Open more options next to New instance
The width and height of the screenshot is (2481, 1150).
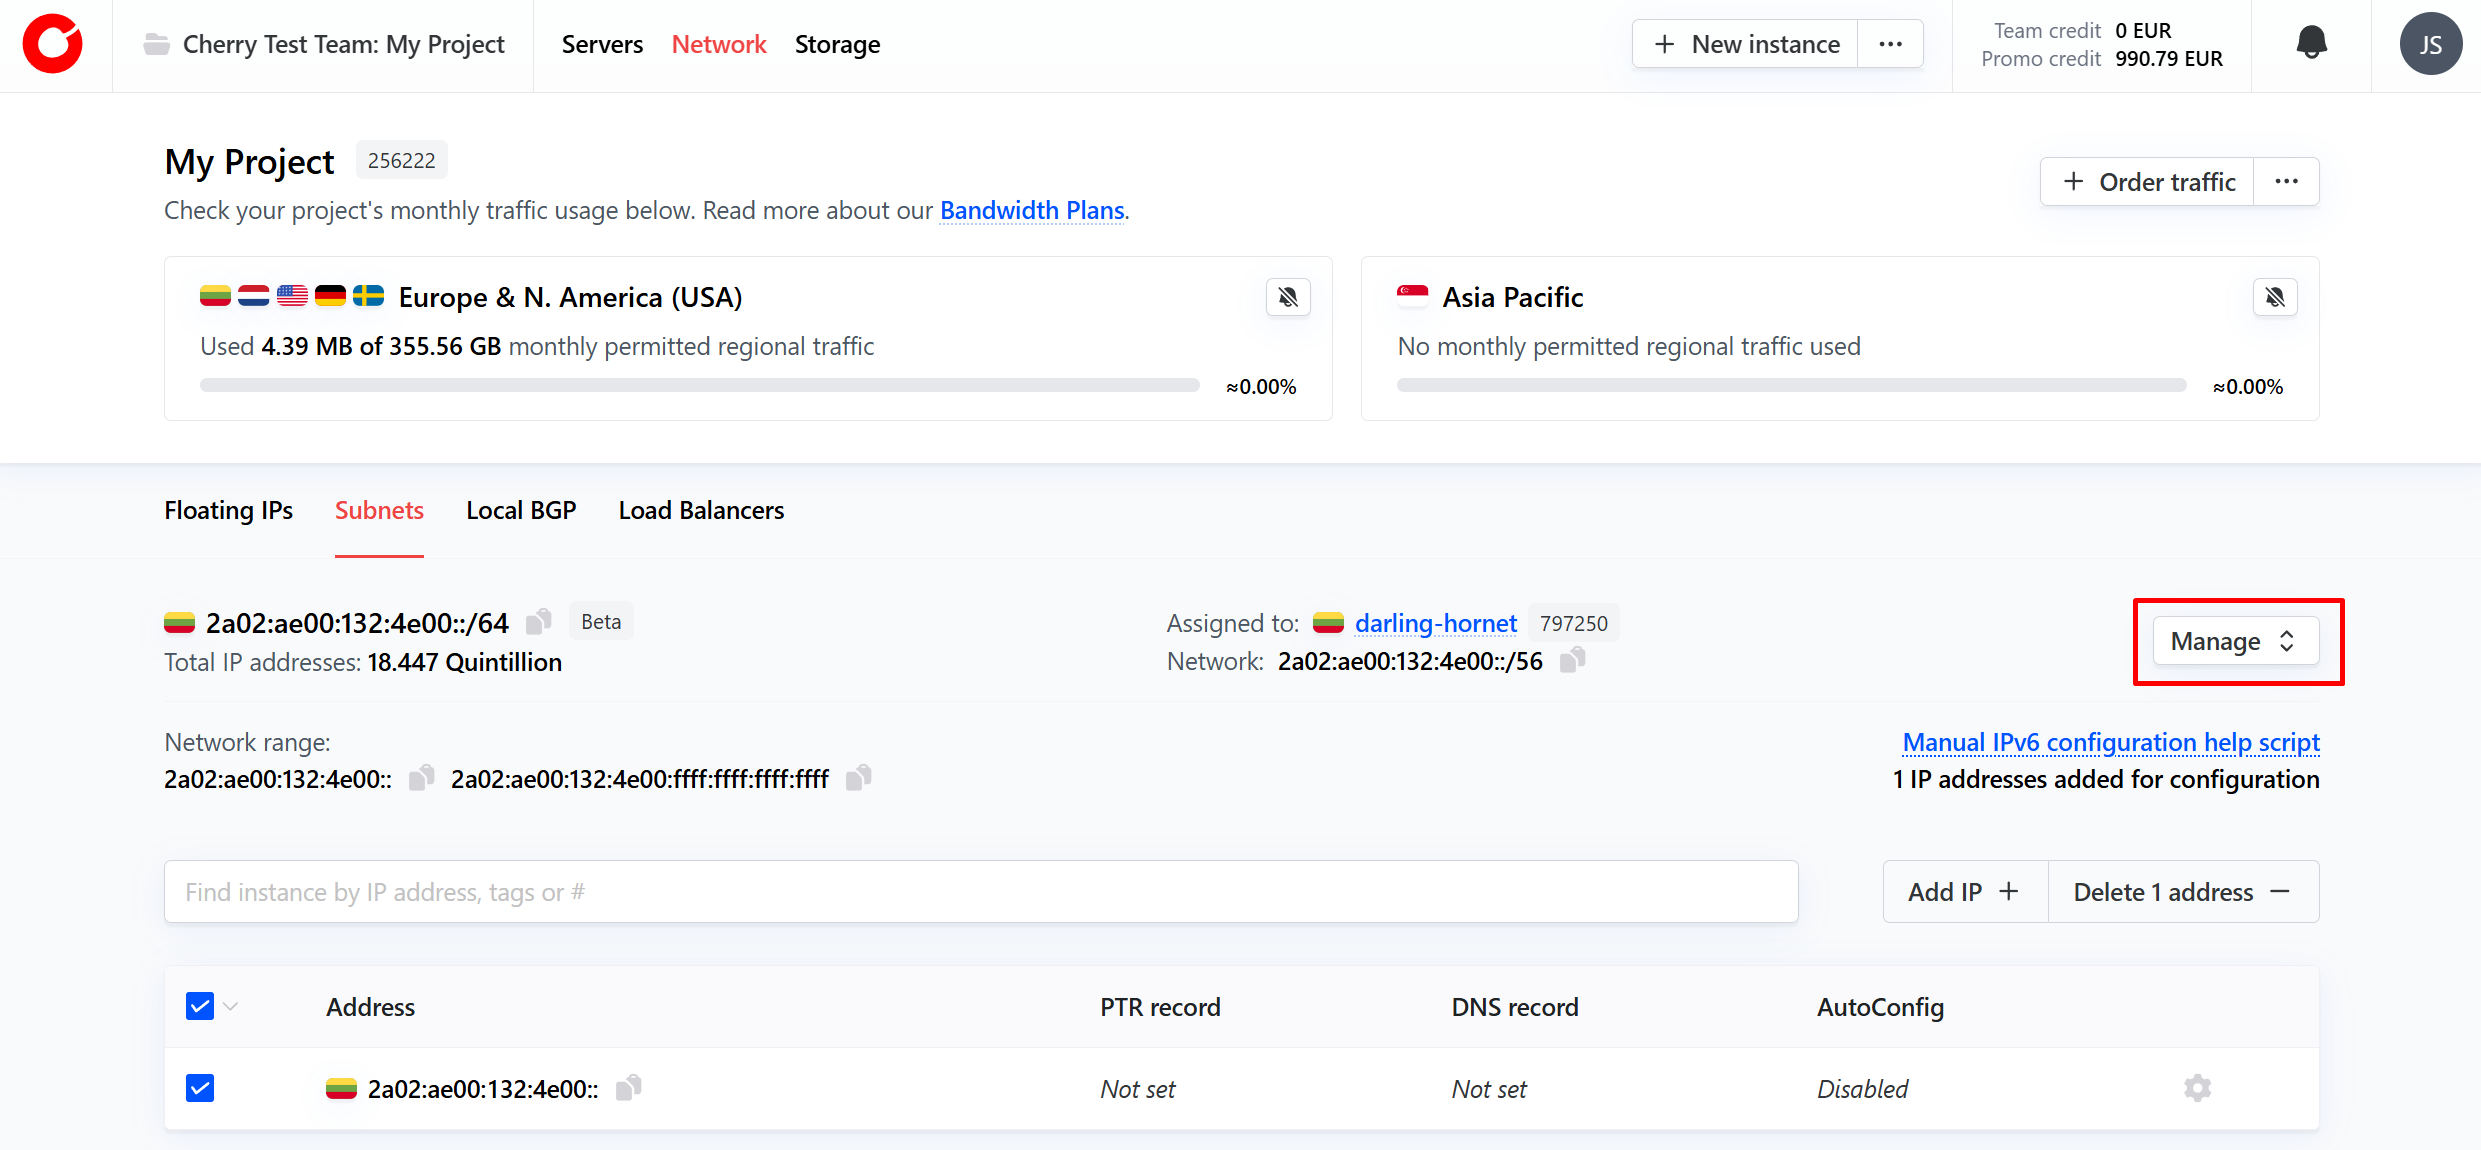coord(1890,44)
